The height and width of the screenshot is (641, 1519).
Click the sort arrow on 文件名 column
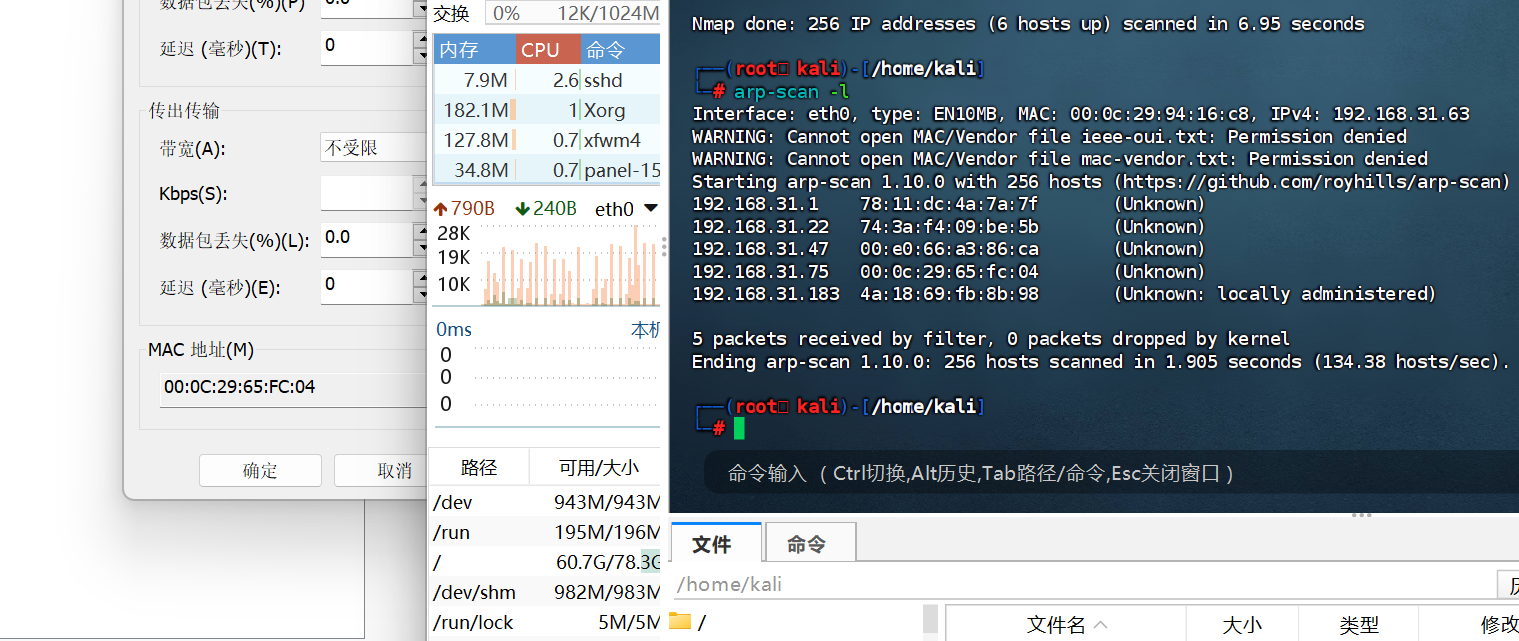coord(1101,626)
